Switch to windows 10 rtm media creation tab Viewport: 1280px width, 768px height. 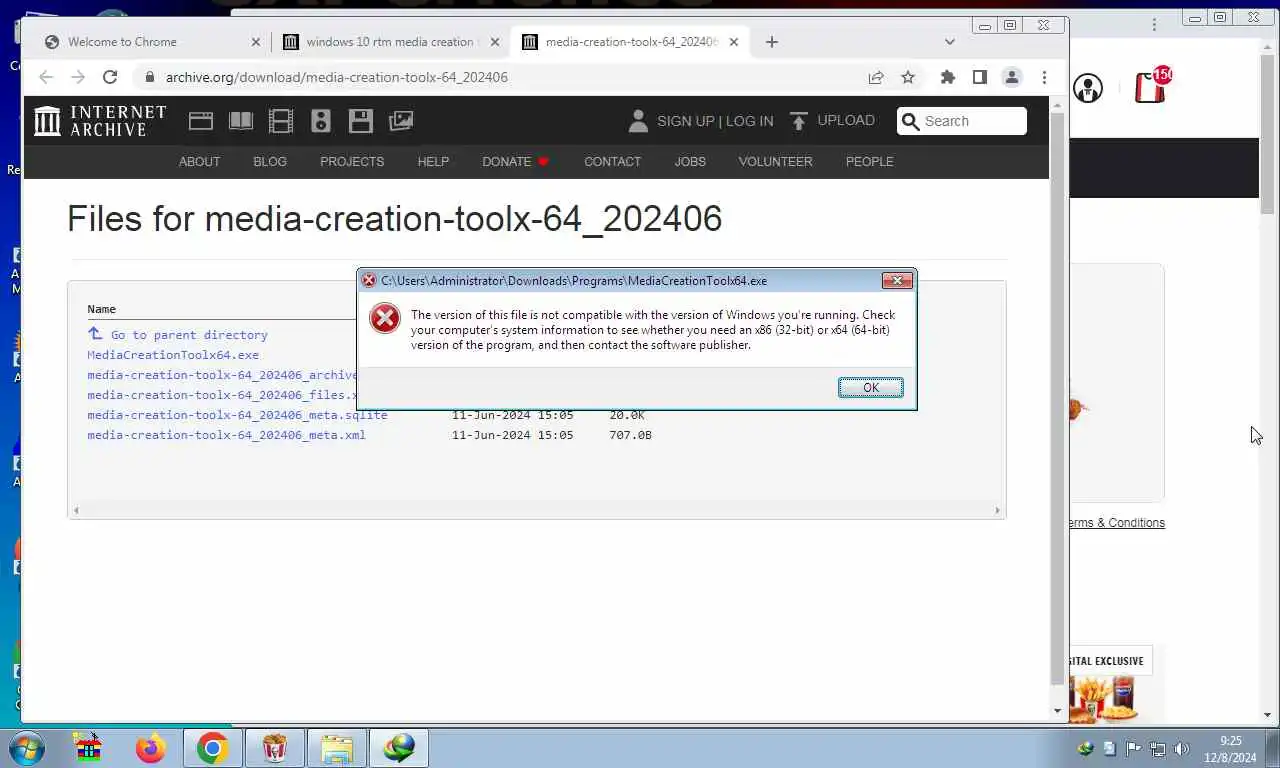(x=390, y=42)
